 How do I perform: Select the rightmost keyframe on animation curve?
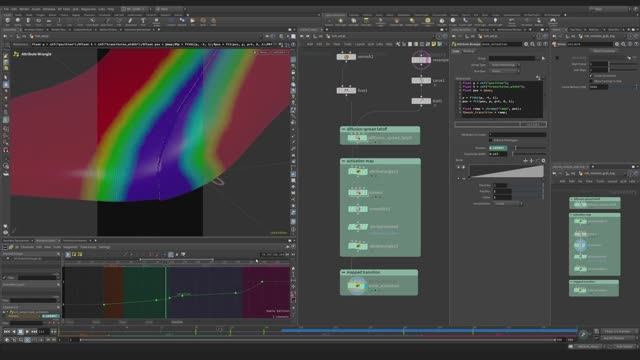[x=262, y=282]
